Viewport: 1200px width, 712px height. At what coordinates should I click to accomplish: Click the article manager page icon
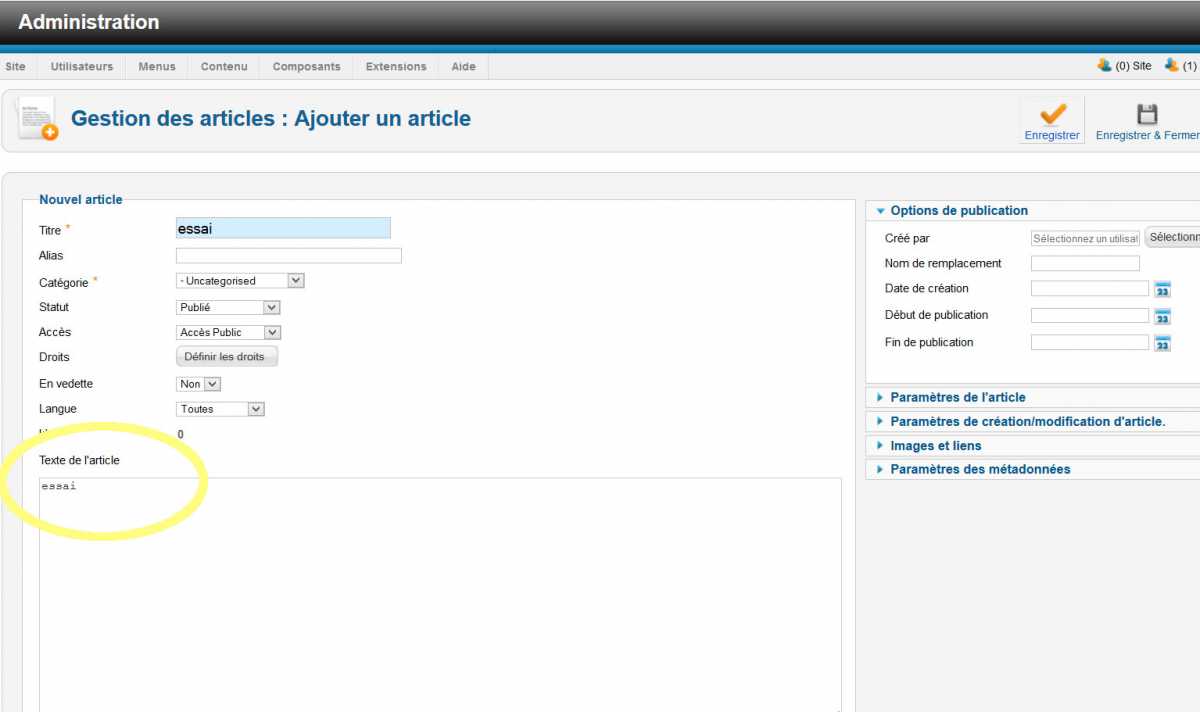pos(38,119)
